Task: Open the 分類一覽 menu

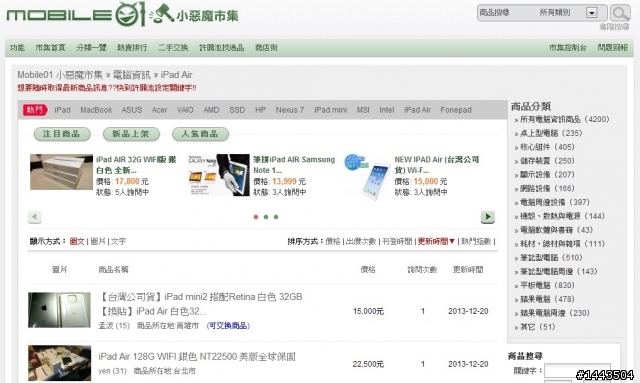Action: (x=91, y=48)
